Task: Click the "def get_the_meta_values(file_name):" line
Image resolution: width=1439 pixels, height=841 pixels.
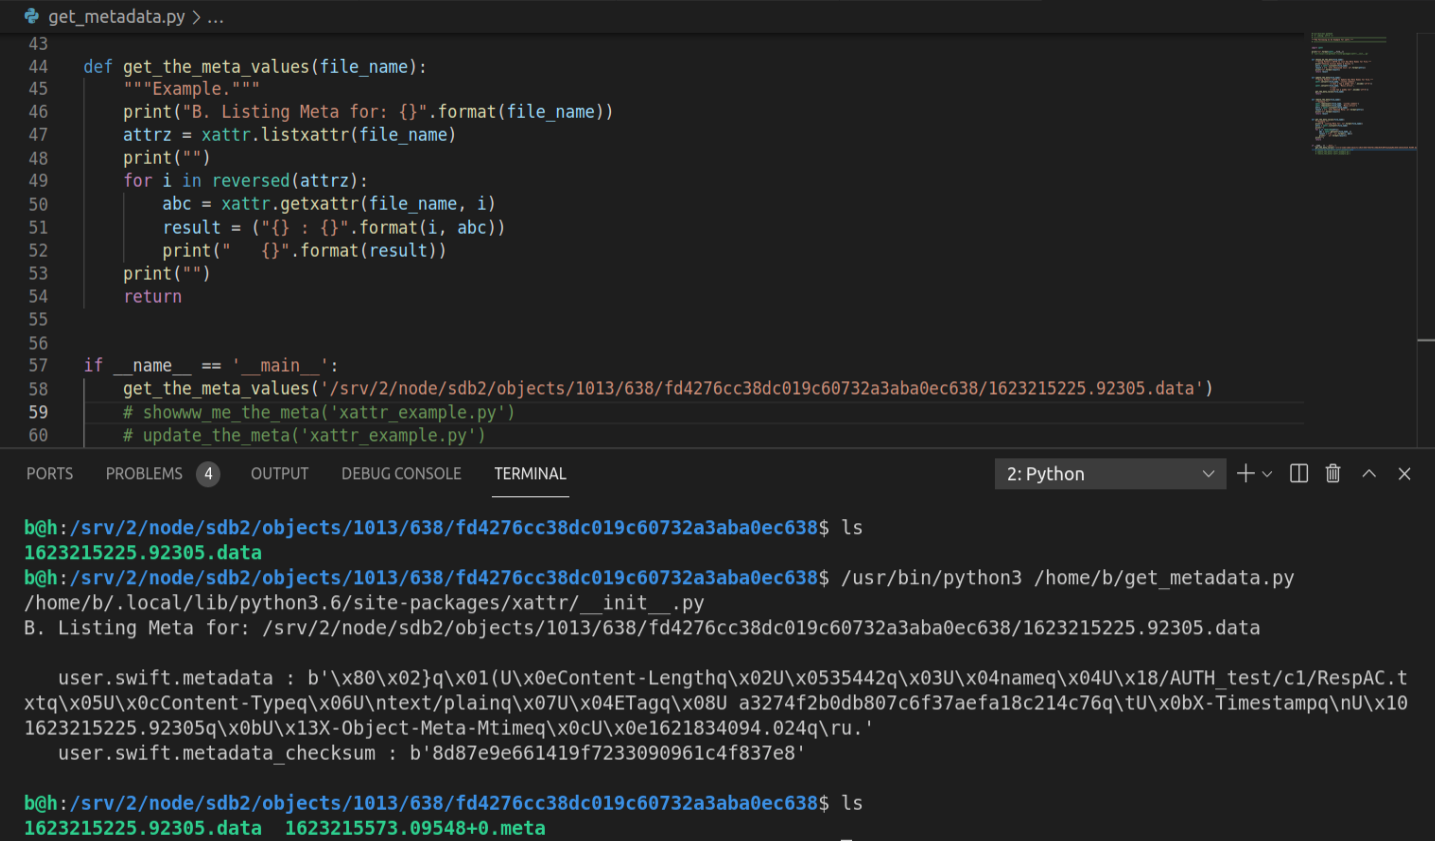Action: (x=255, y=67)
